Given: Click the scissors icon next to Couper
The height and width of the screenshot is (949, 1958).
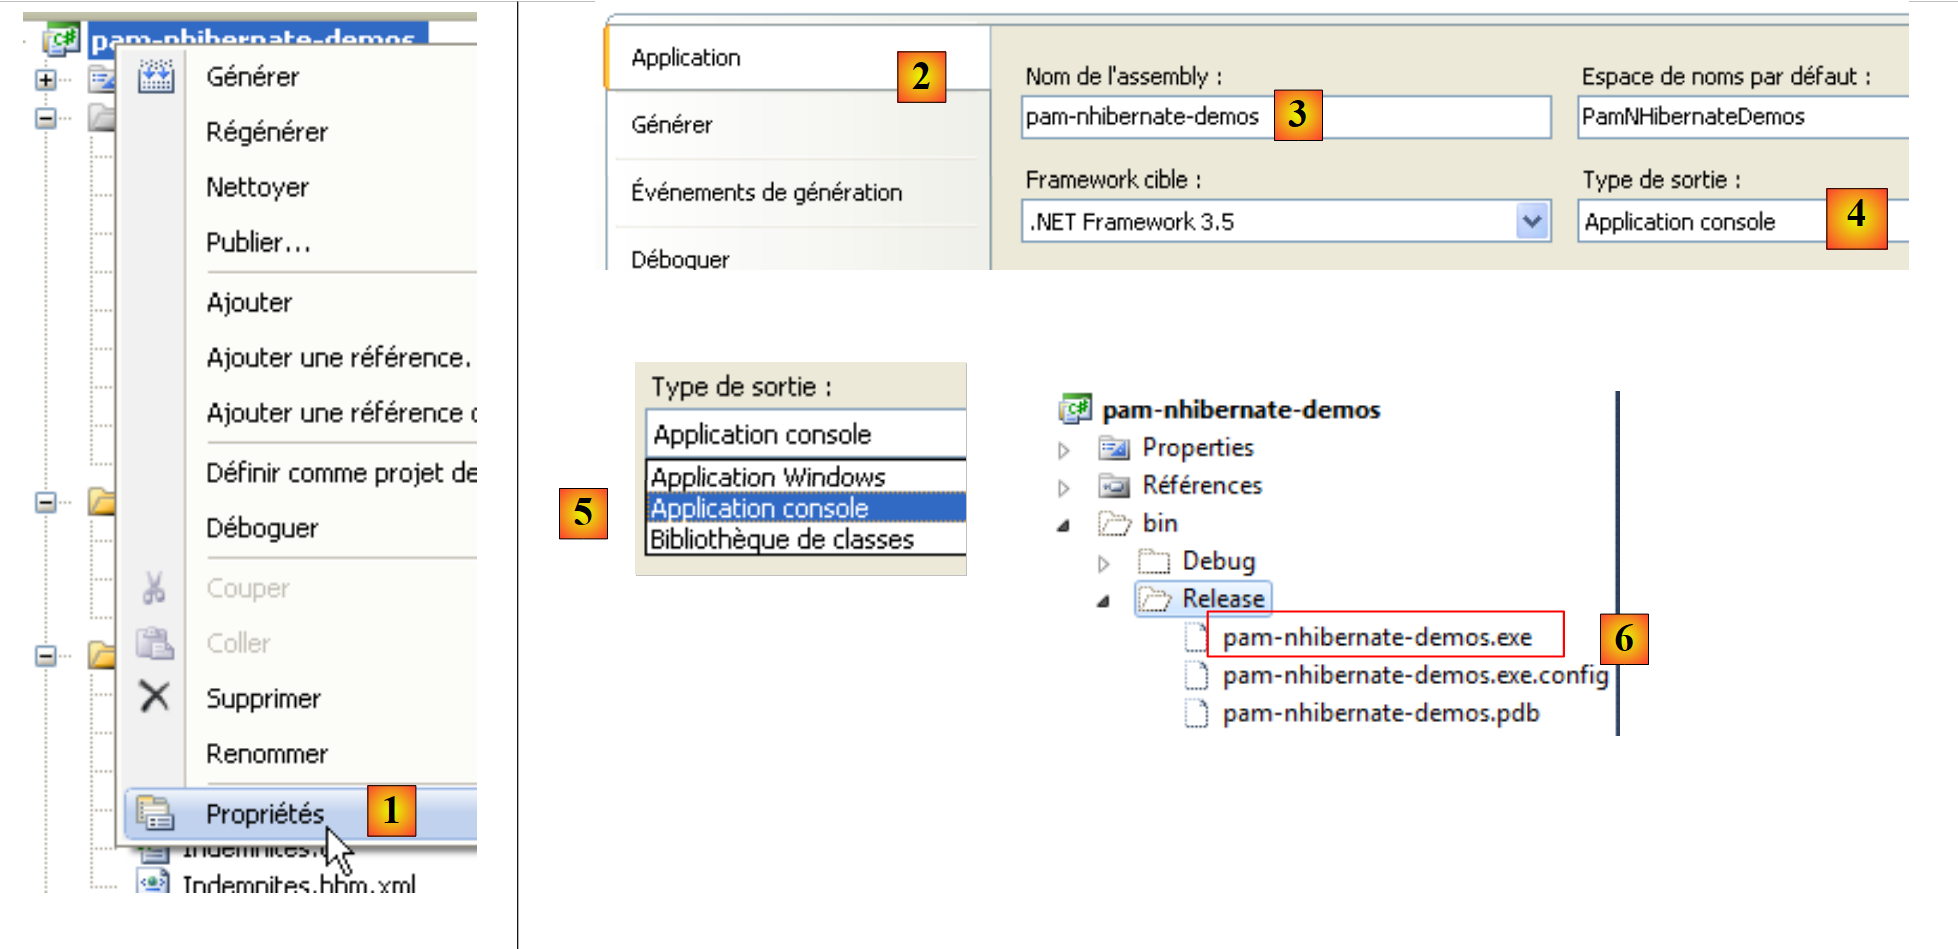Looking at the screenshot, I should [153, 588].
